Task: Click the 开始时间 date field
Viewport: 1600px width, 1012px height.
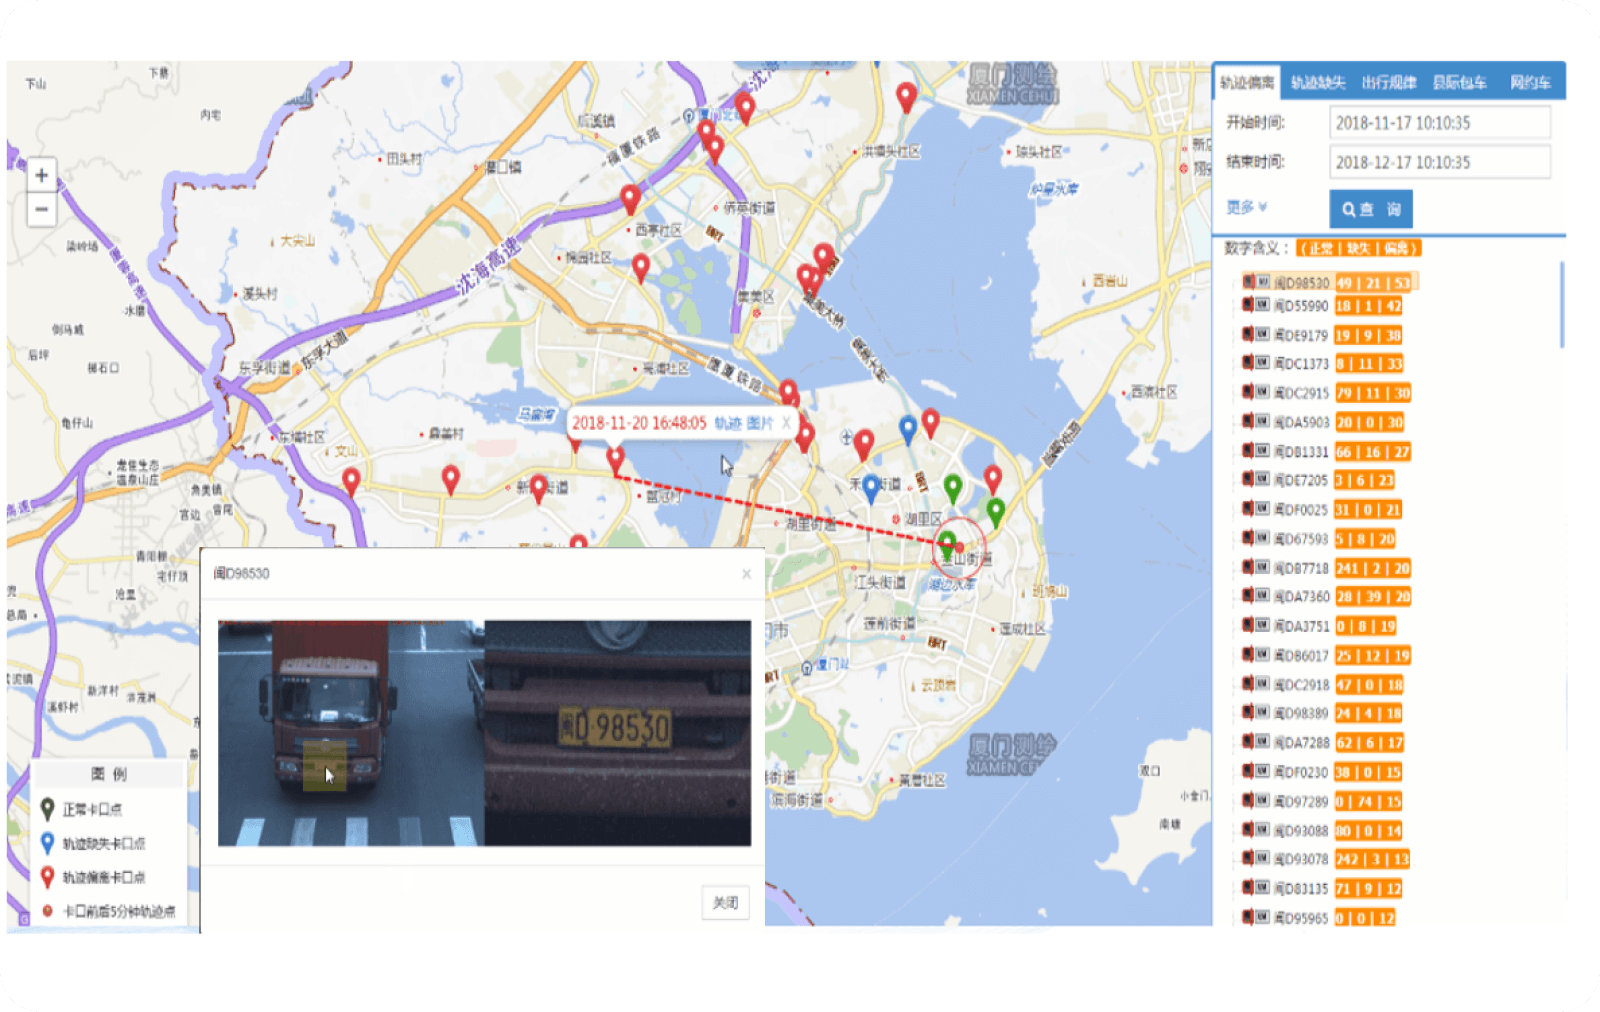Action: pos(1439,123)
